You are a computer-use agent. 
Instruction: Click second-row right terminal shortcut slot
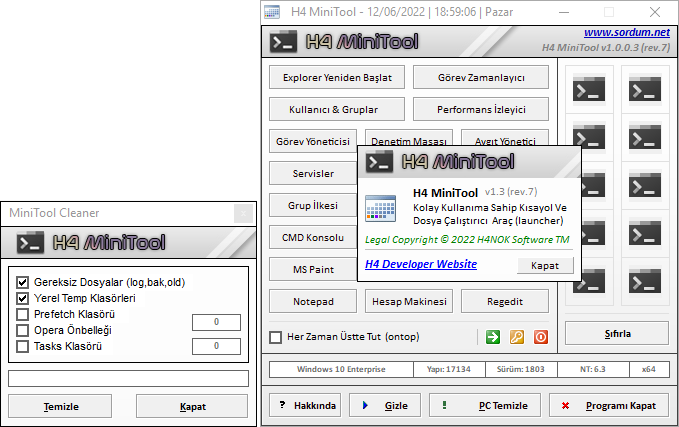(x=645, y=137)
